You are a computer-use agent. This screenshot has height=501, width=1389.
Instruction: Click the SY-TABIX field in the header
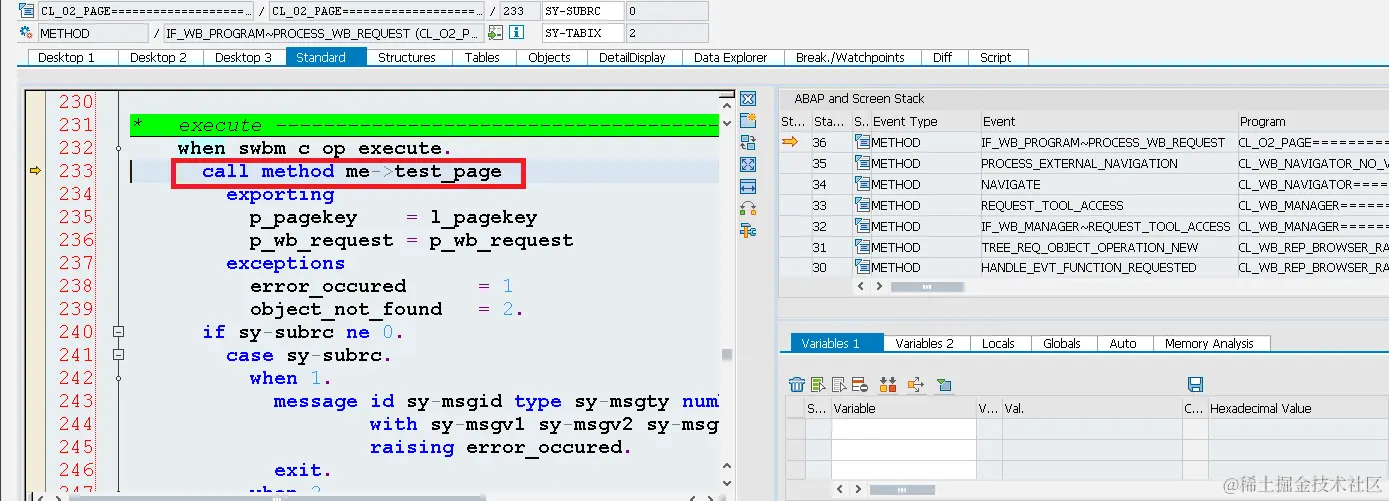583,33
